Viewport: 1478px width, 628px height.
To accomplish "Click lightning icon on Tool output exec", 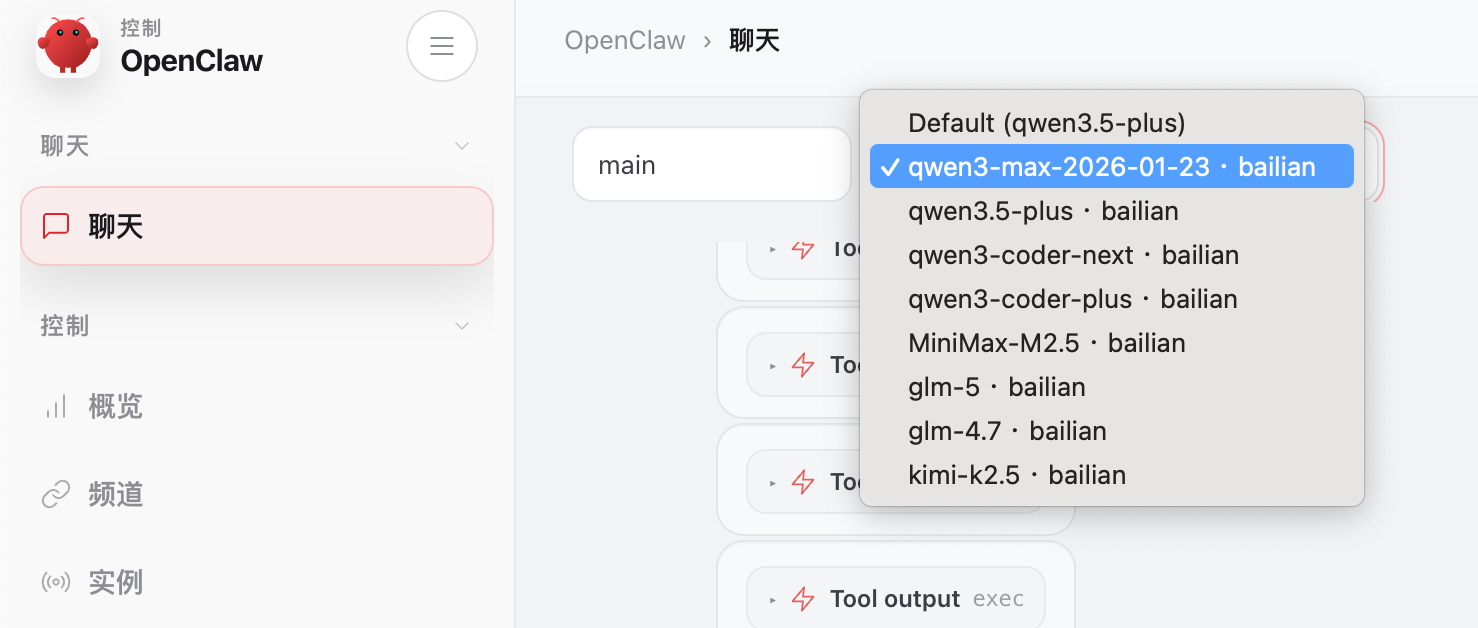I will pyautogui.click(x=803, y=599).
